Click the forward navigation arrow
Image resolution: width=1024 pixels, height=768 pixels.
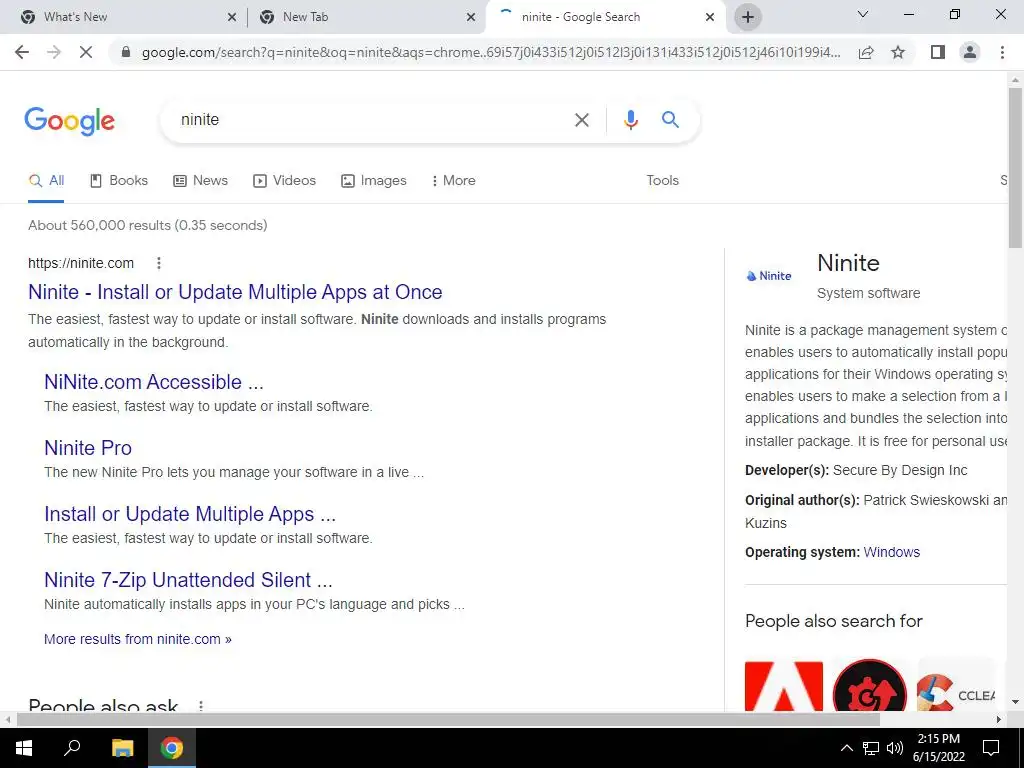[x=54, y=52]
